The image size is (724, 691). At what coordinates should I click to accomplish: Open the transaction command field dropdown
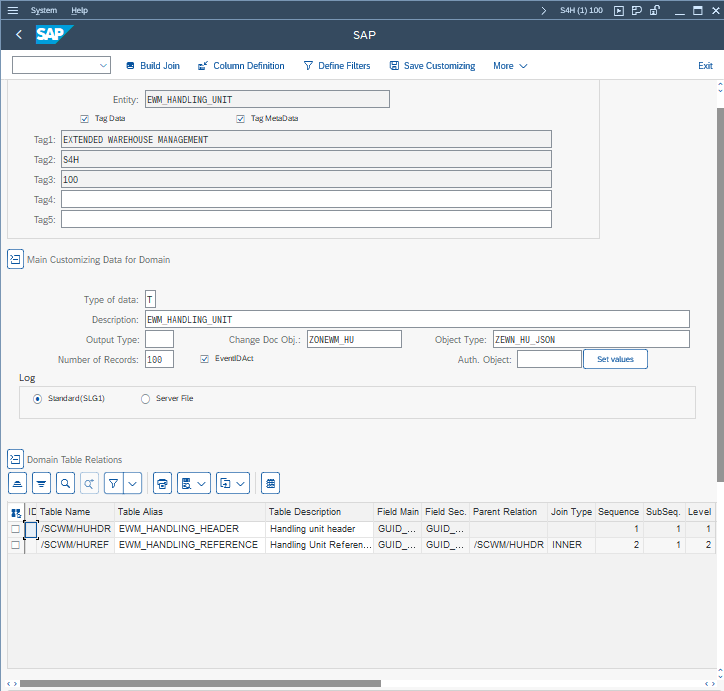tap(104, 66)
